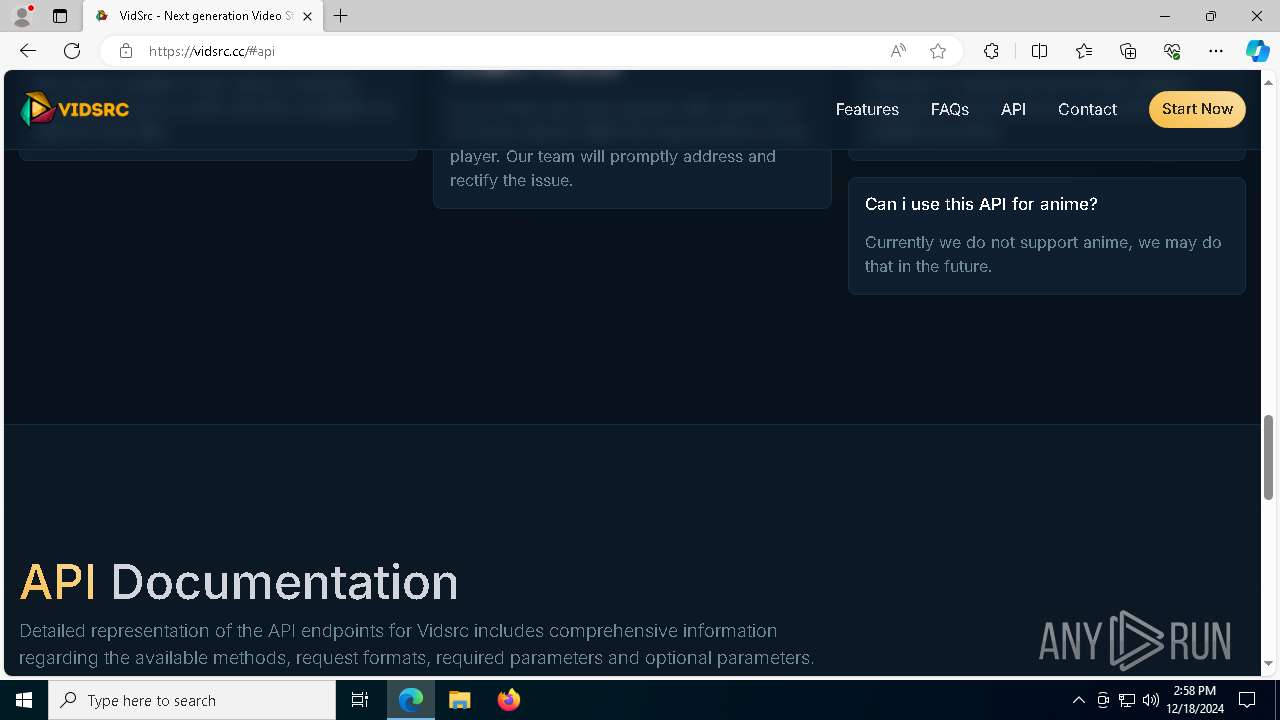Screen dimensions: 1280x720
Task: Open Settings and more ellipsis menu
Action: 1216,51
